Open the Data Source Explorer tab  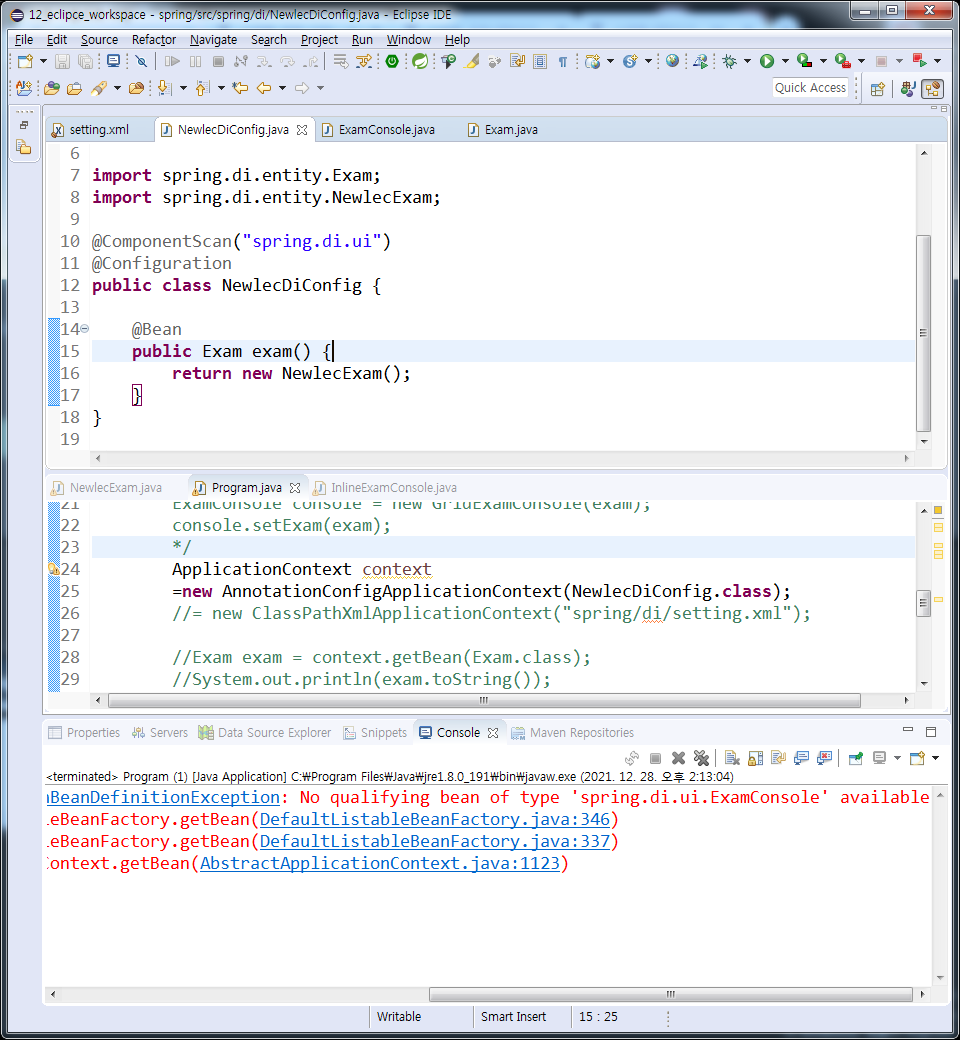coord(265,733)
